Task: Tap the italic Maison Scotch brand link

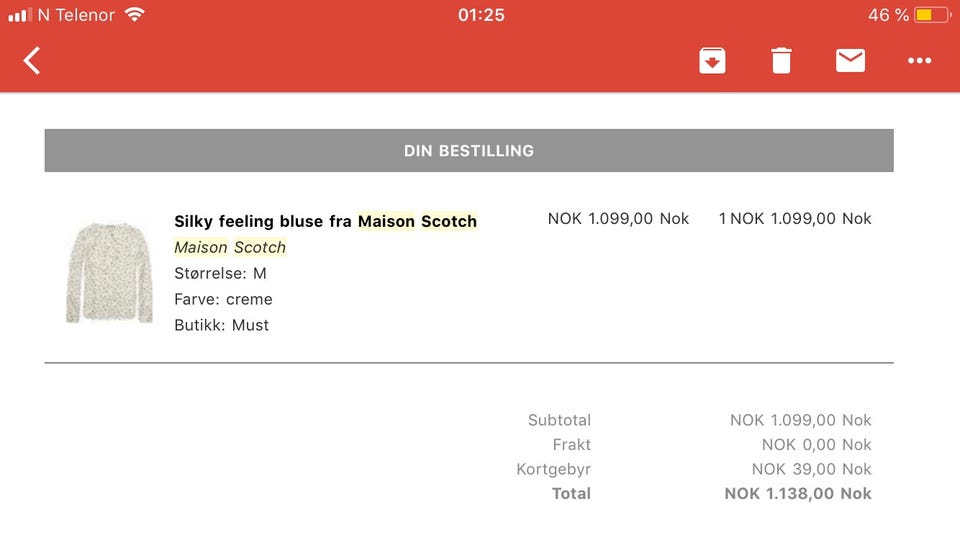Action: pyautogui.click(x=230, y=247)
